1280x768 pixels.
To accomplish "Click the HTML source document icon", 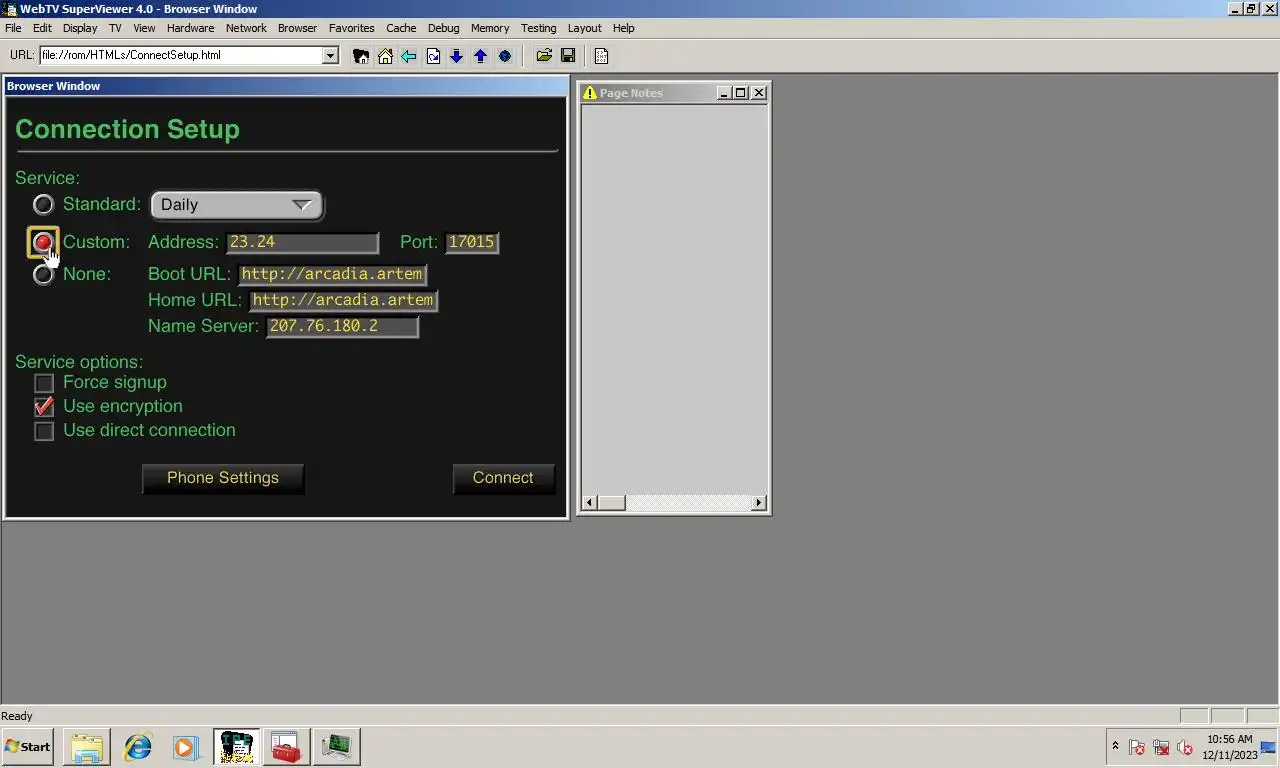I will [x=601, y=56].
